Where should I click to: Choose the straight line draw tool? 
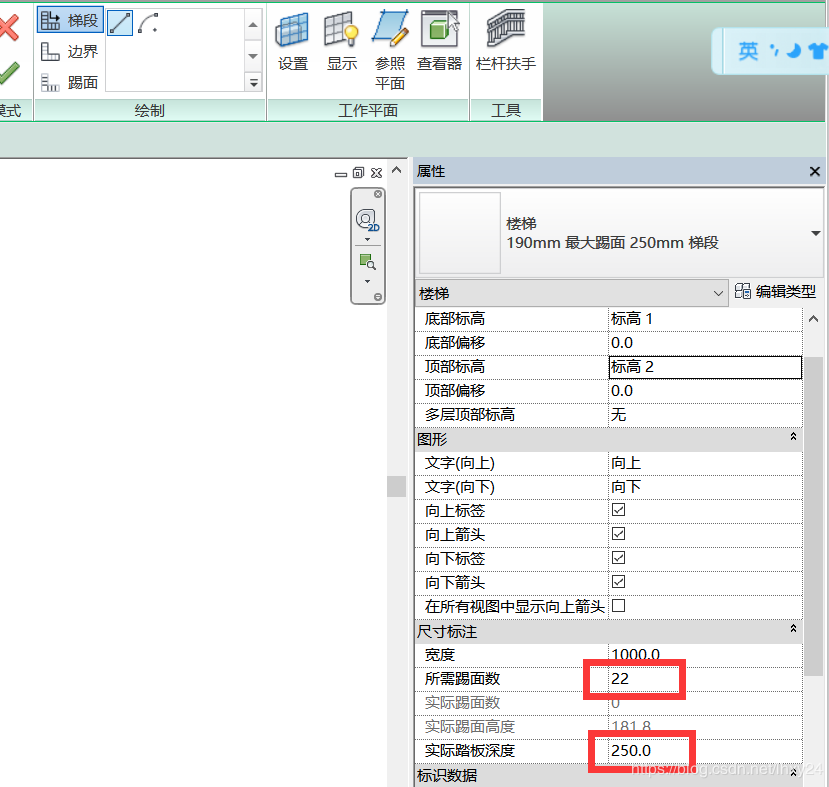[120, 23]
